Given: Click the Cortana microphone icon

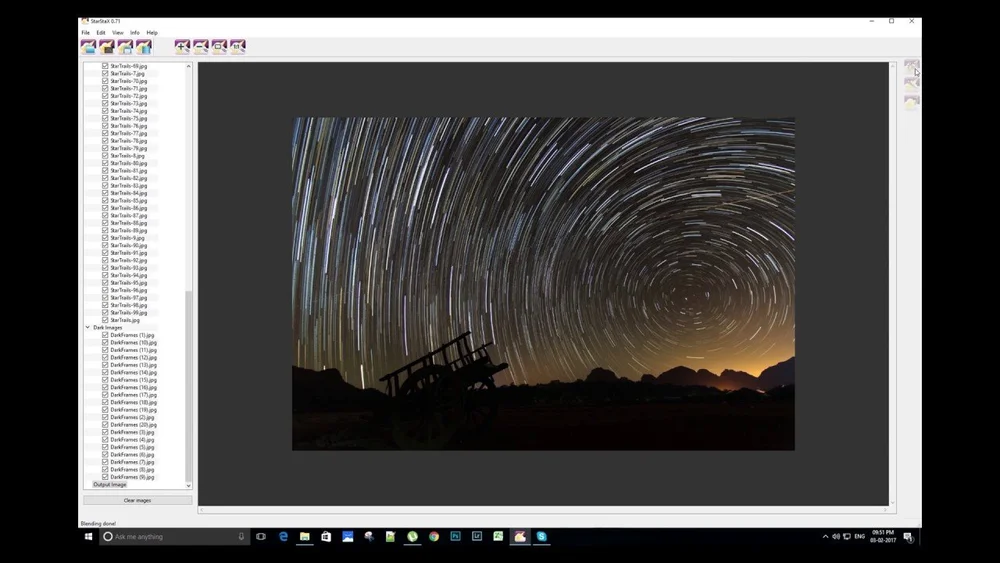Looking at the screenshot, I should [241, 537].
